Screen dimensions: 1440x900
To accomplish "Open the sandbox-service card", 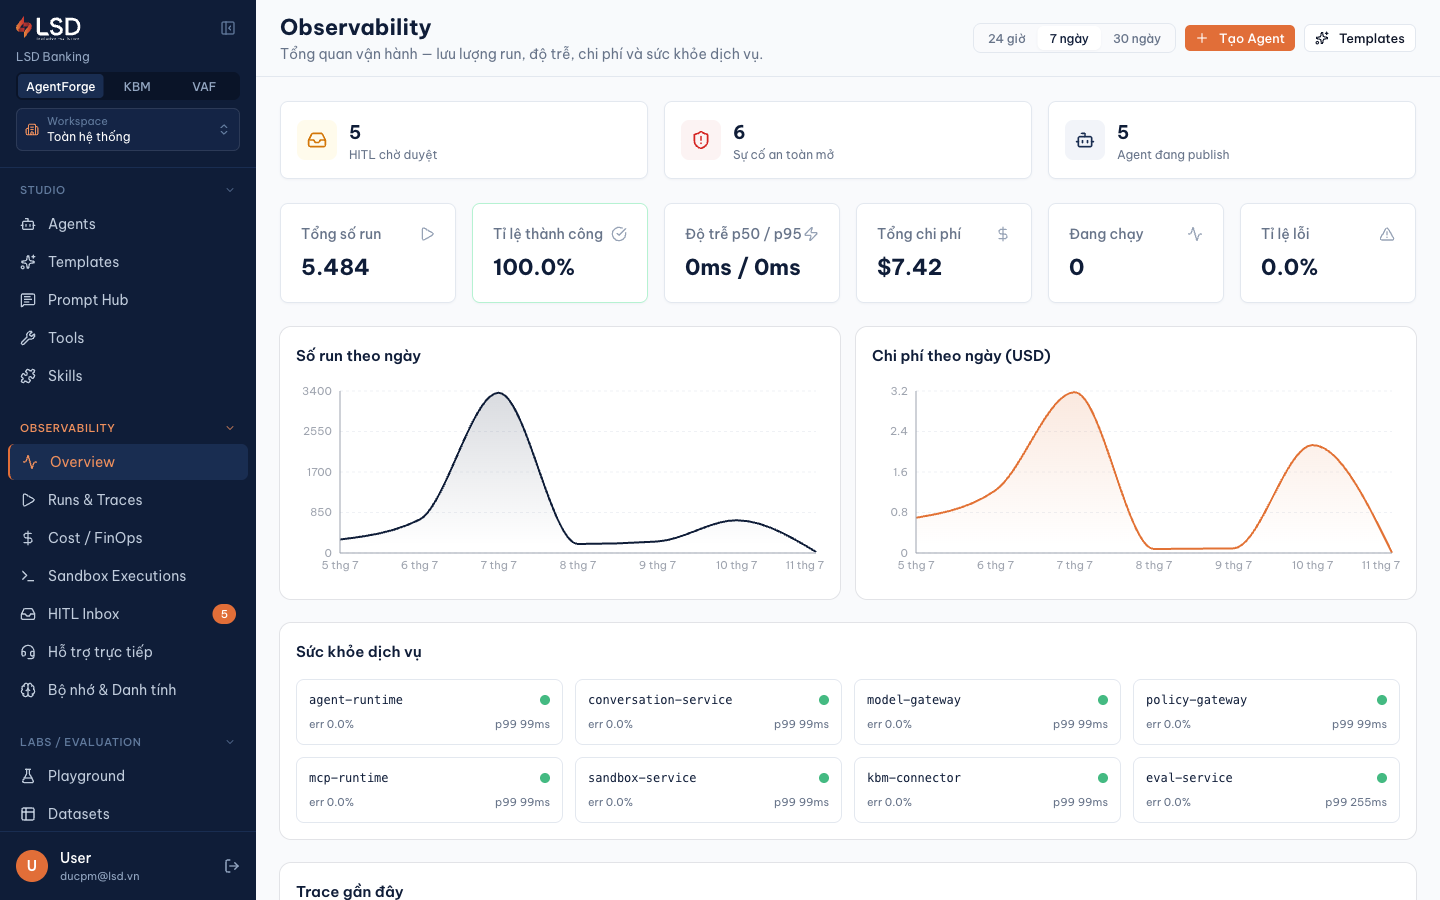I will (x=708, y=790).
